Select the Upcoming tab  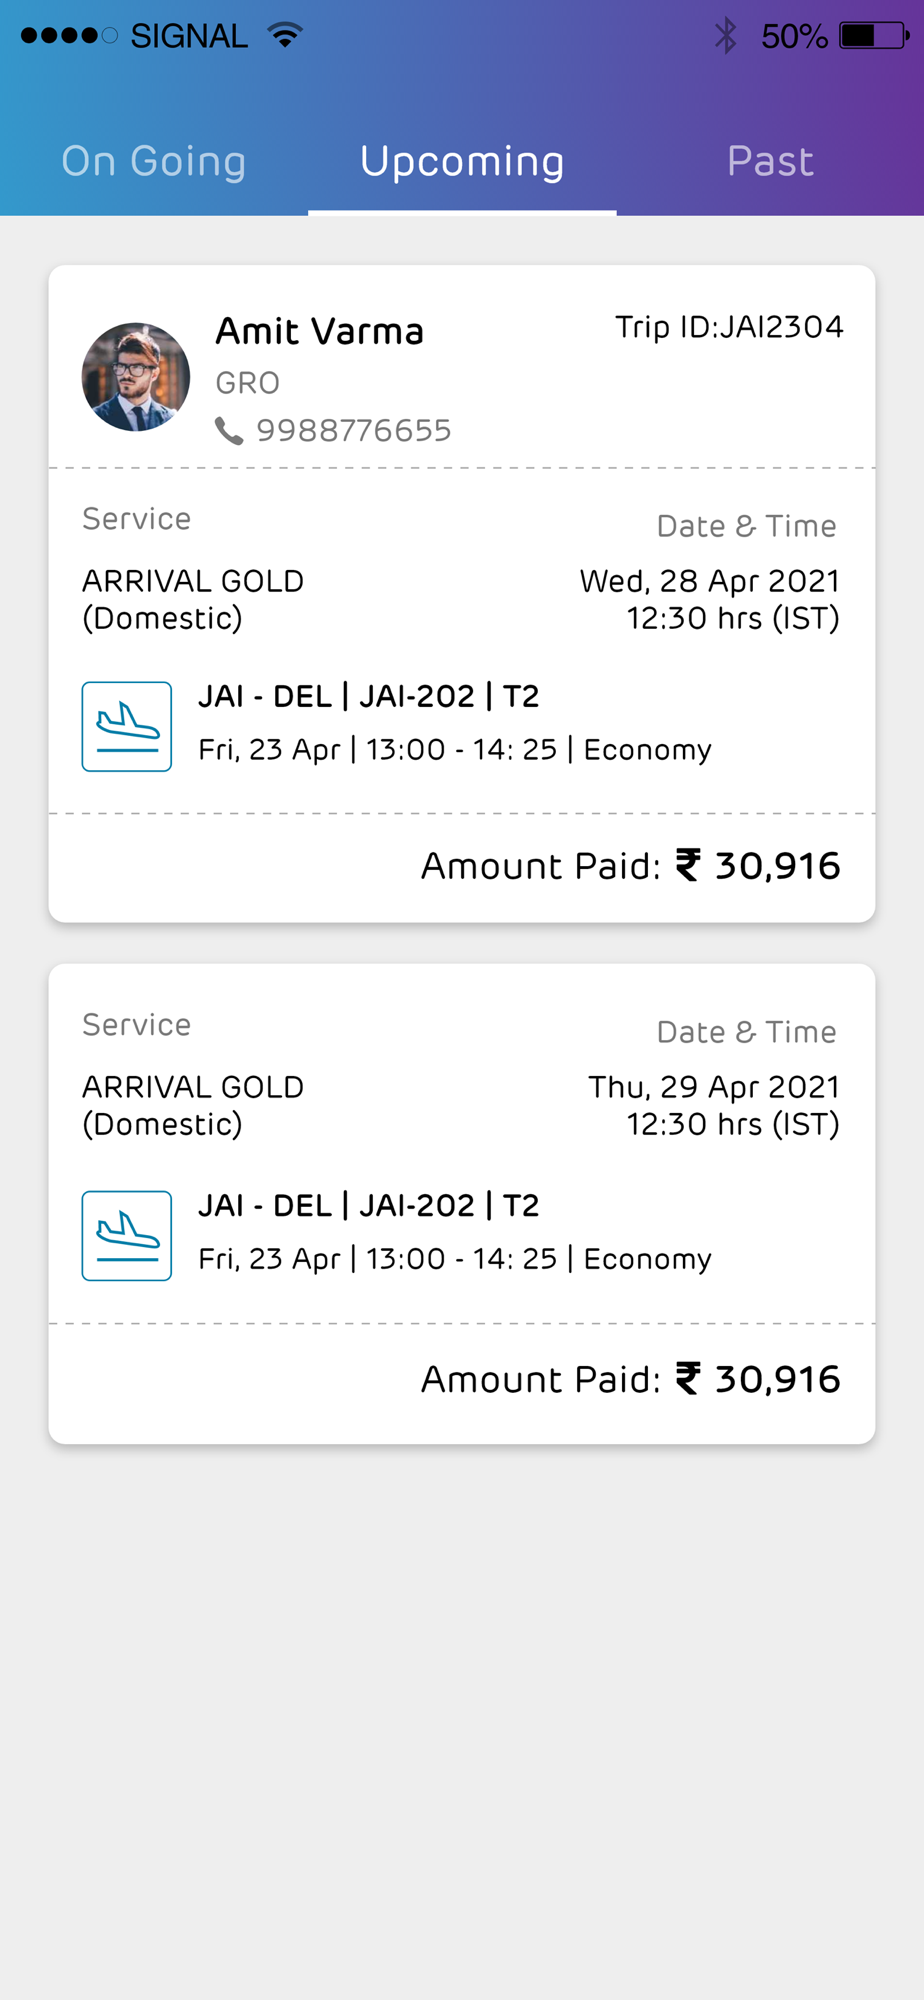462,161
